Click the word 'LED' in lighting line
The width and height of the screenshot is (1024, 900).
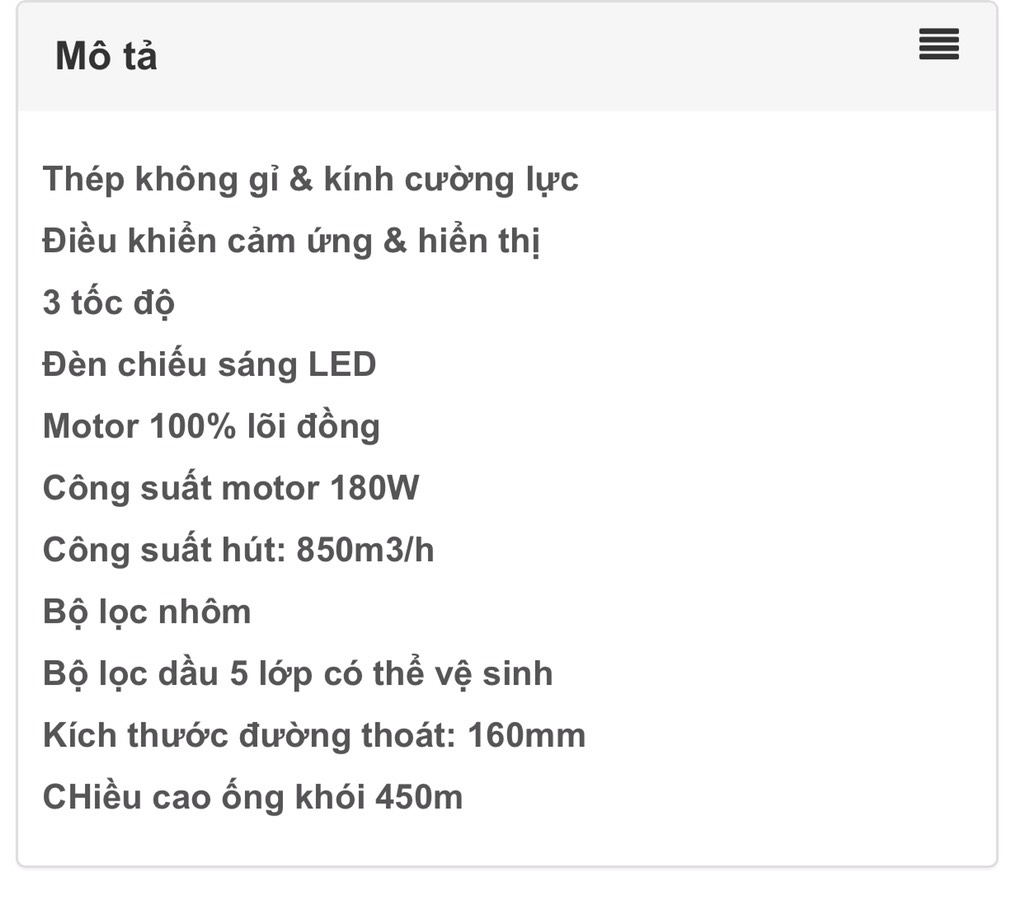coord(342,364)
